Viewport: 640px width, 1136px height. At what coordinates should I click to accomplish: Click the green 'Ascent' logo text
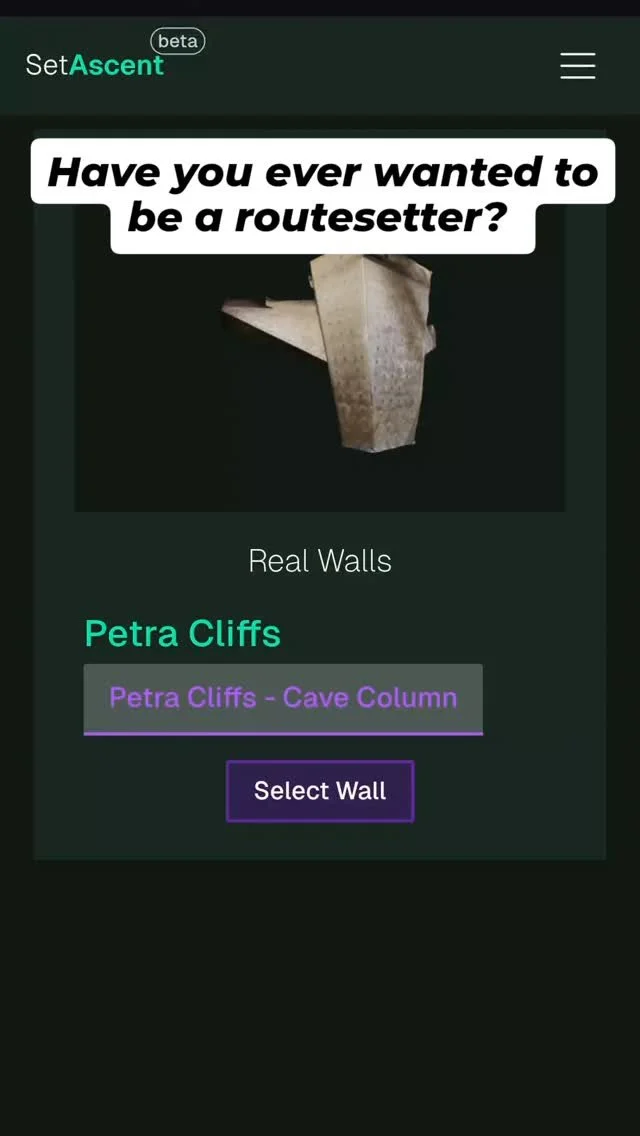tap(117, 65)
